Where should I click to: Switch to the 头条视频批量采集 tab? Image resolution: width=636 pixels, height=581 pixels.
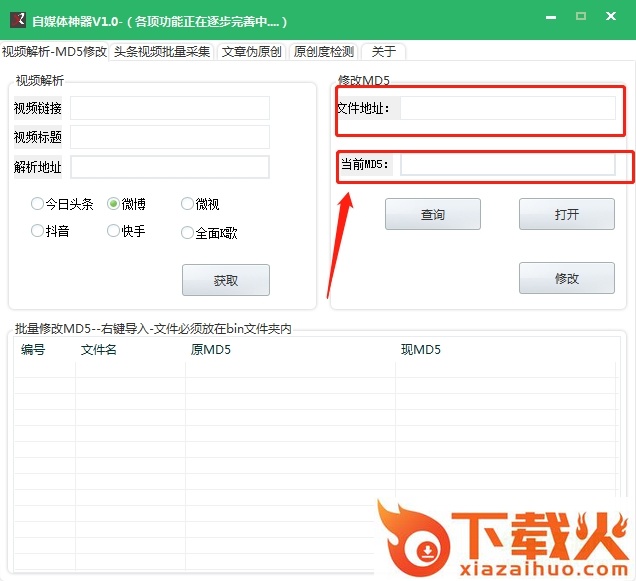[x=162, y=52]
